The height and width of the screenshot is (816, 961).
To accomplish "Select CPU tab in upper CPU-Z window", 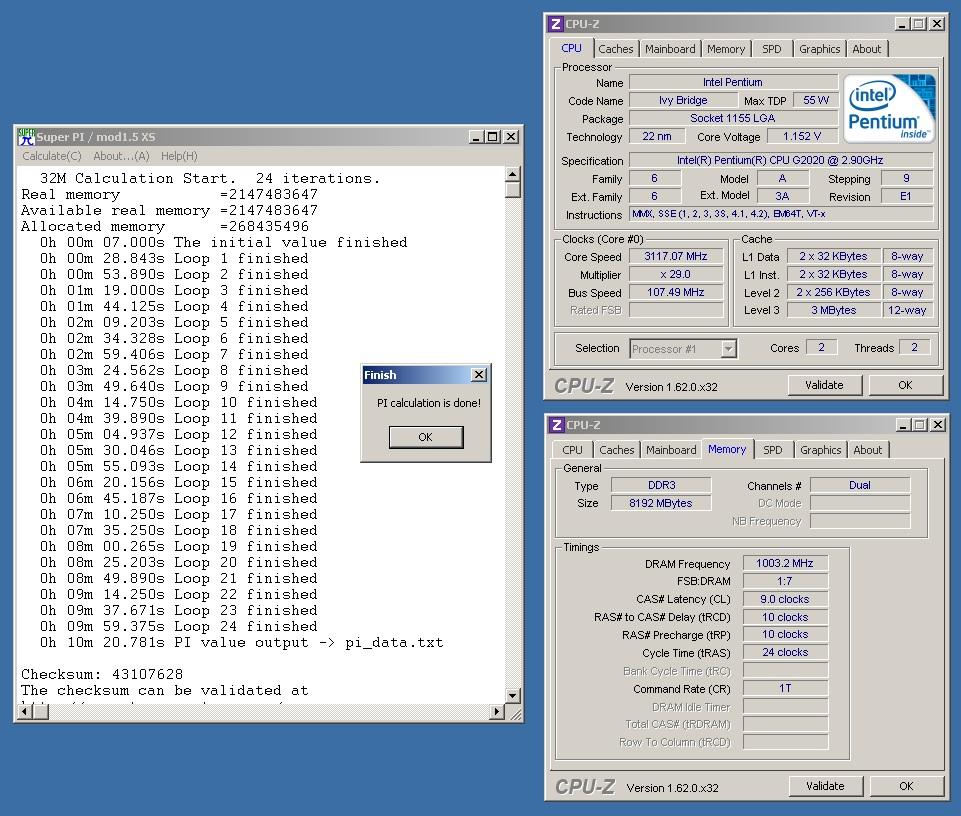I will pos(571,48).
